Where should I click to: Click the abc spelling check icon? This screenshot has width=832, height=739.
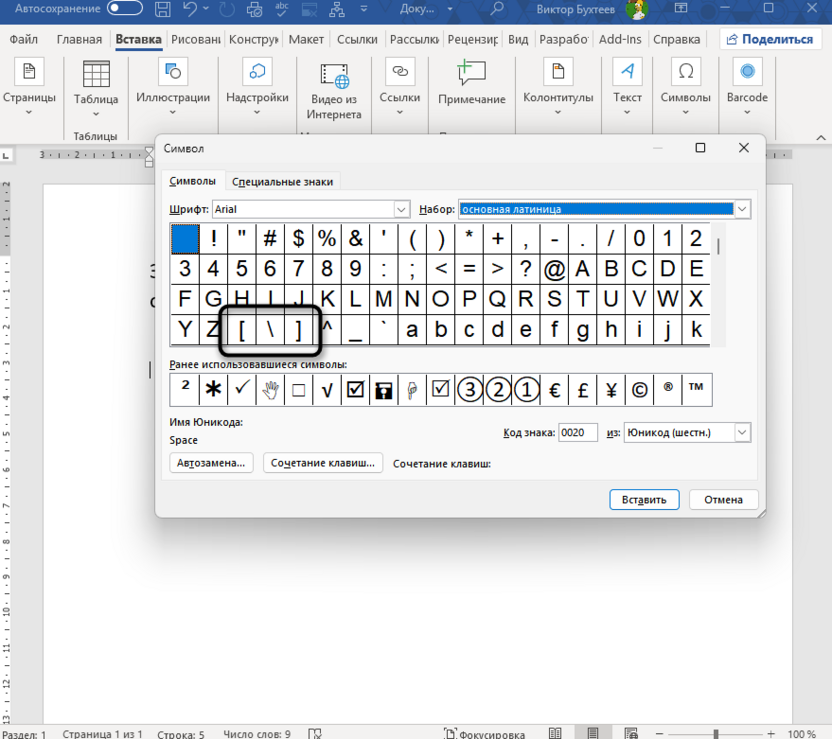282,8
